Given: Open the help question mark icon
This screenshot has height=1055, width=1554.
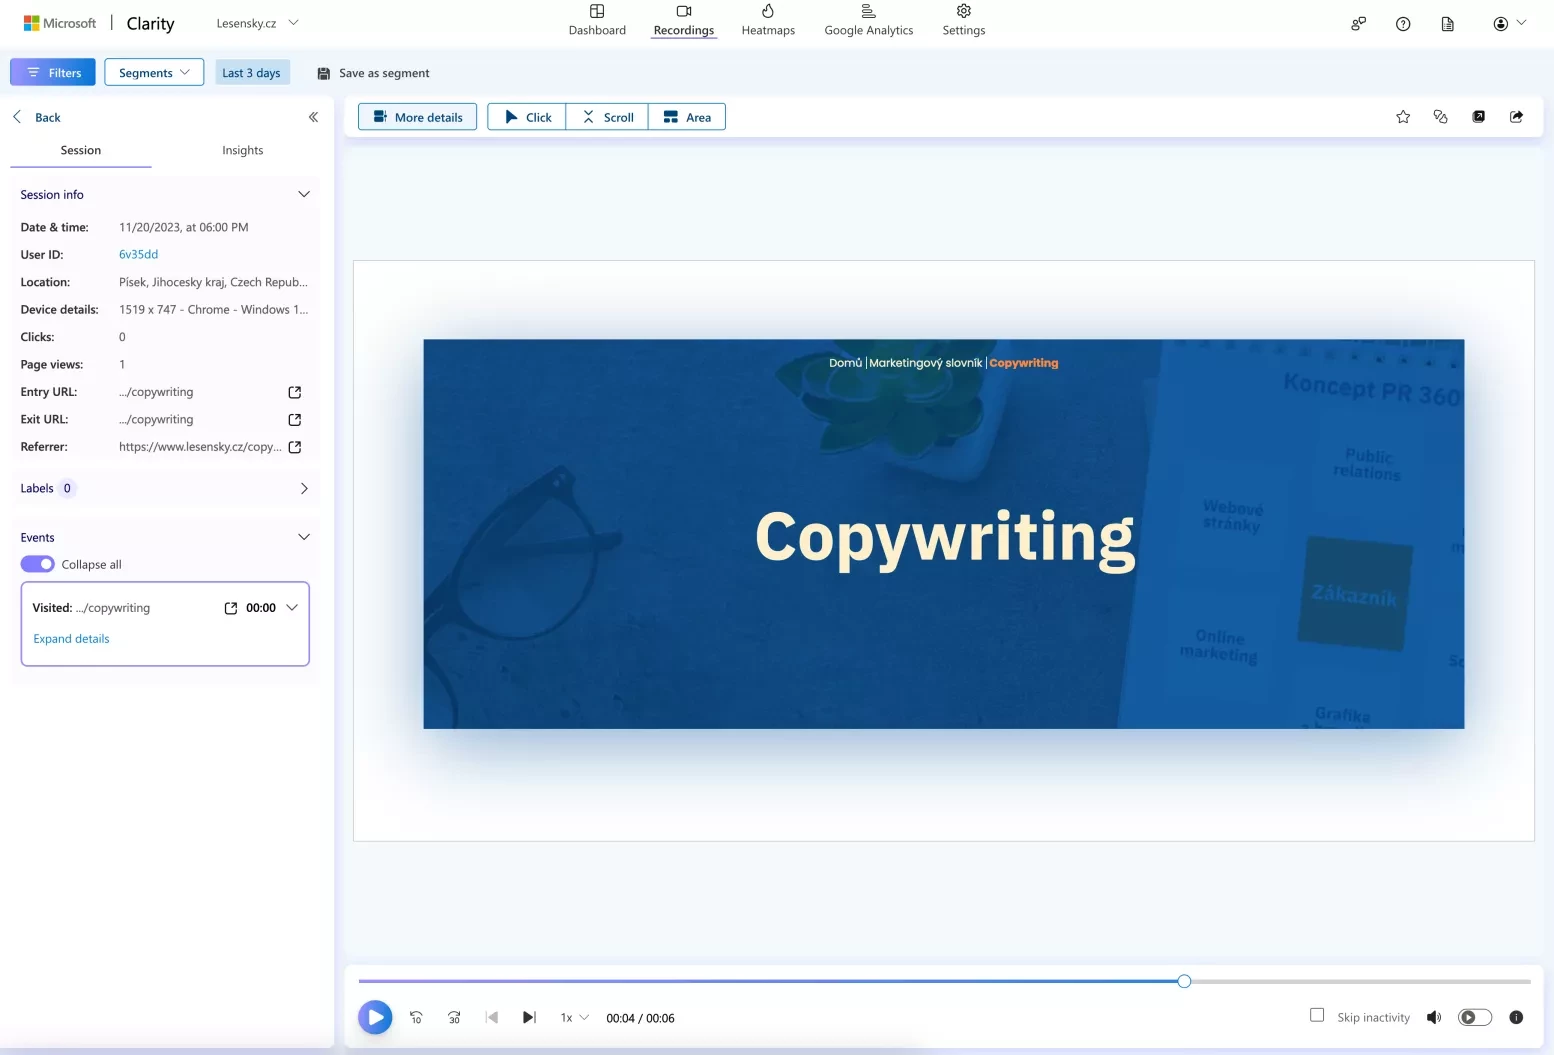Looking at the screenshot, I should tap(1403, 24).
